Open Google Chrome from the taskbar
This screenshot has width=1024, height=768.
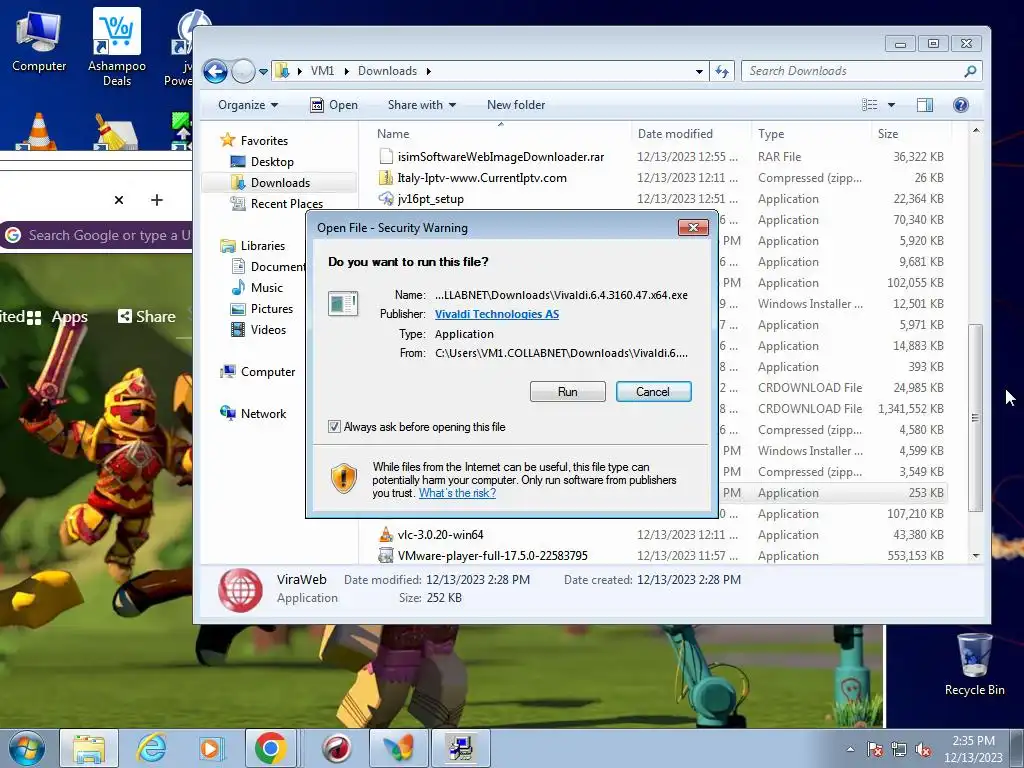point(270,748)
